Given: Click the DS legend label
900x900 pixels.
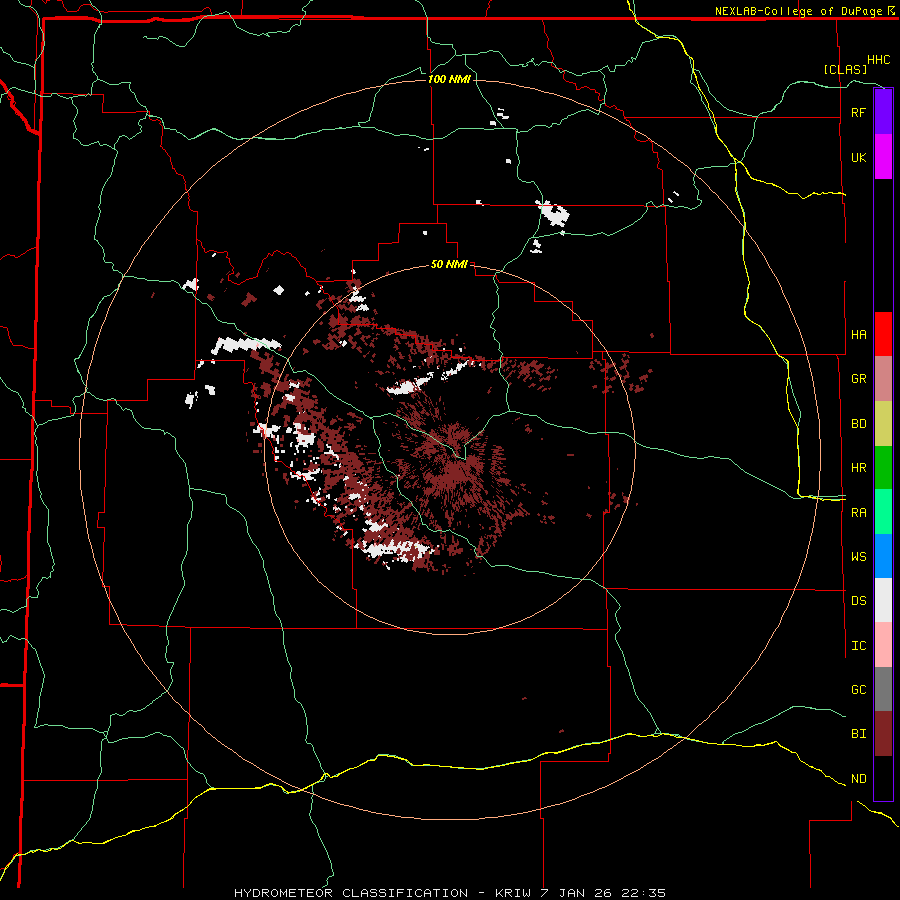Looking at the screenshot, I should [x=858, y=601].
